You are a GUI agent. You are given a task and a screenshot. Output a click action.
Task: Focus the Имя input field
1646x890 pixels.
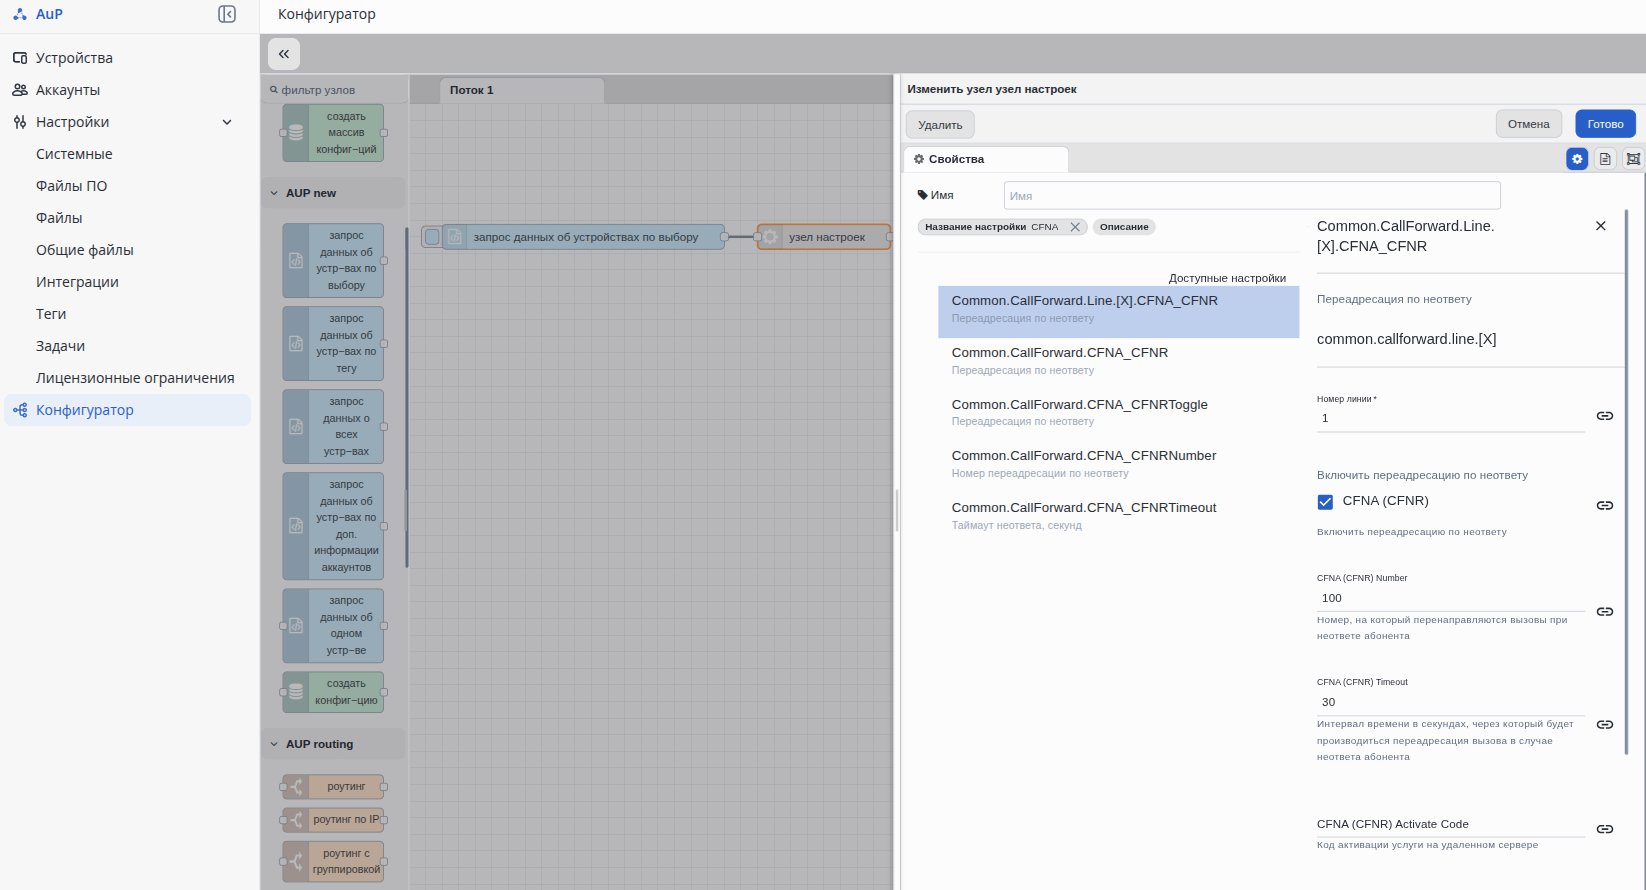coord(1252,195)
